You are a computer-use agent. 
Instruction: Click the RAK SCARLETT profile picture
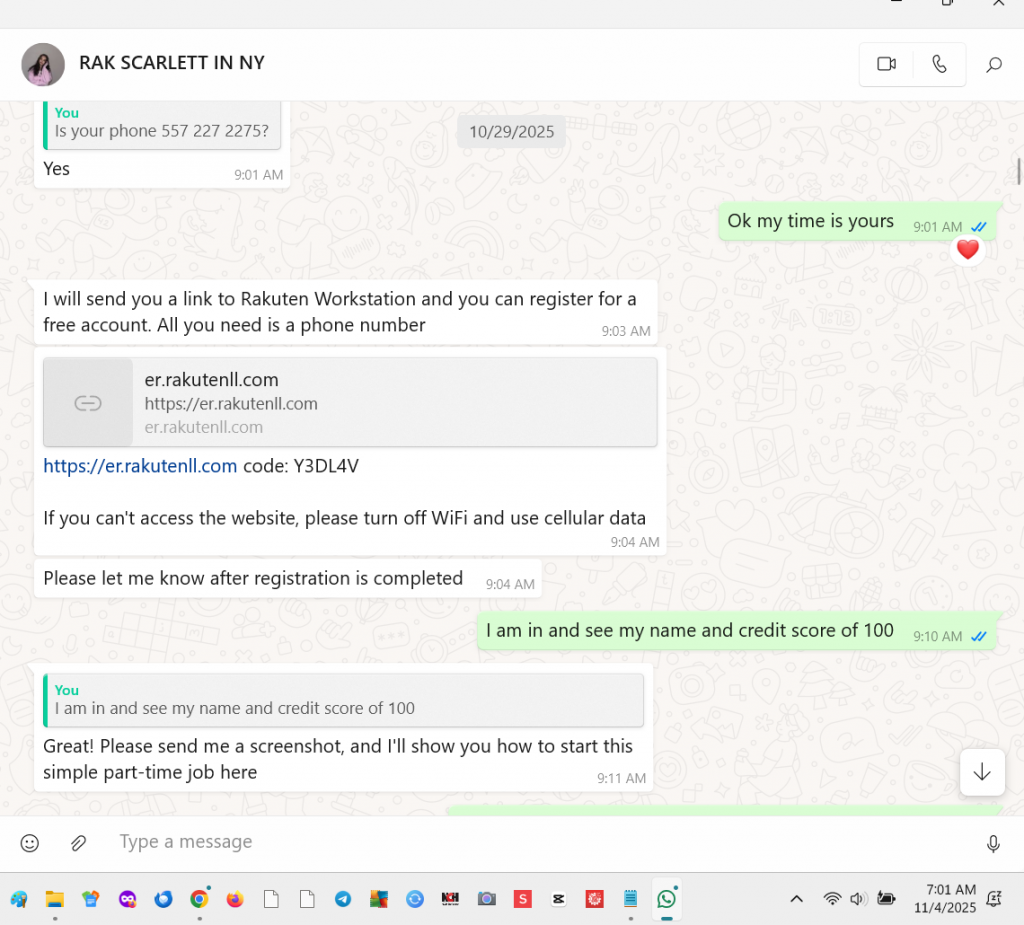(43, 64)
